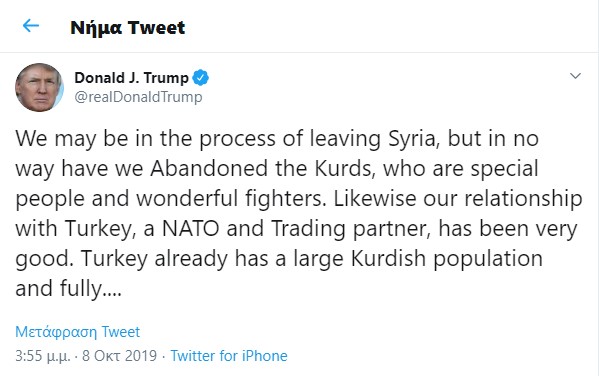The image size is (599, 376).
Task: Click the 3:55 μ.μ. timestamp
Action: [x=43, y=356]
